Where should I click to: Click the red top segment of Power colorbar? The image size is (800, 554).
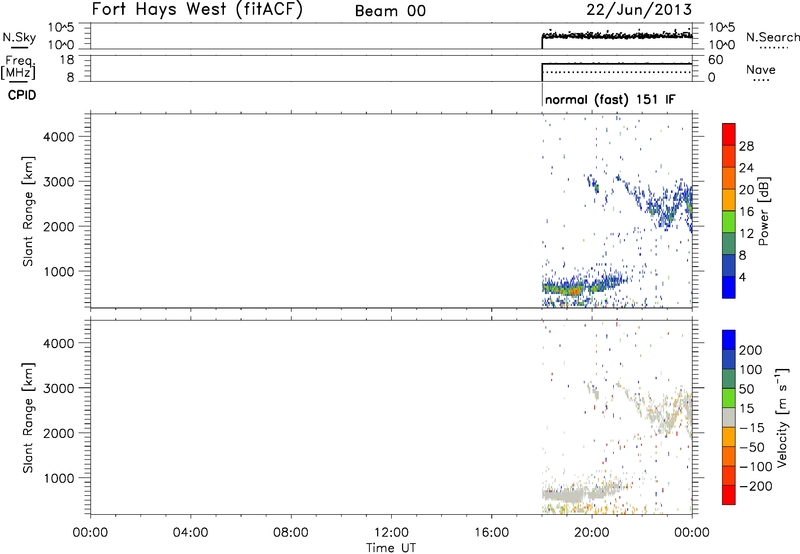[x=729, y=134]
